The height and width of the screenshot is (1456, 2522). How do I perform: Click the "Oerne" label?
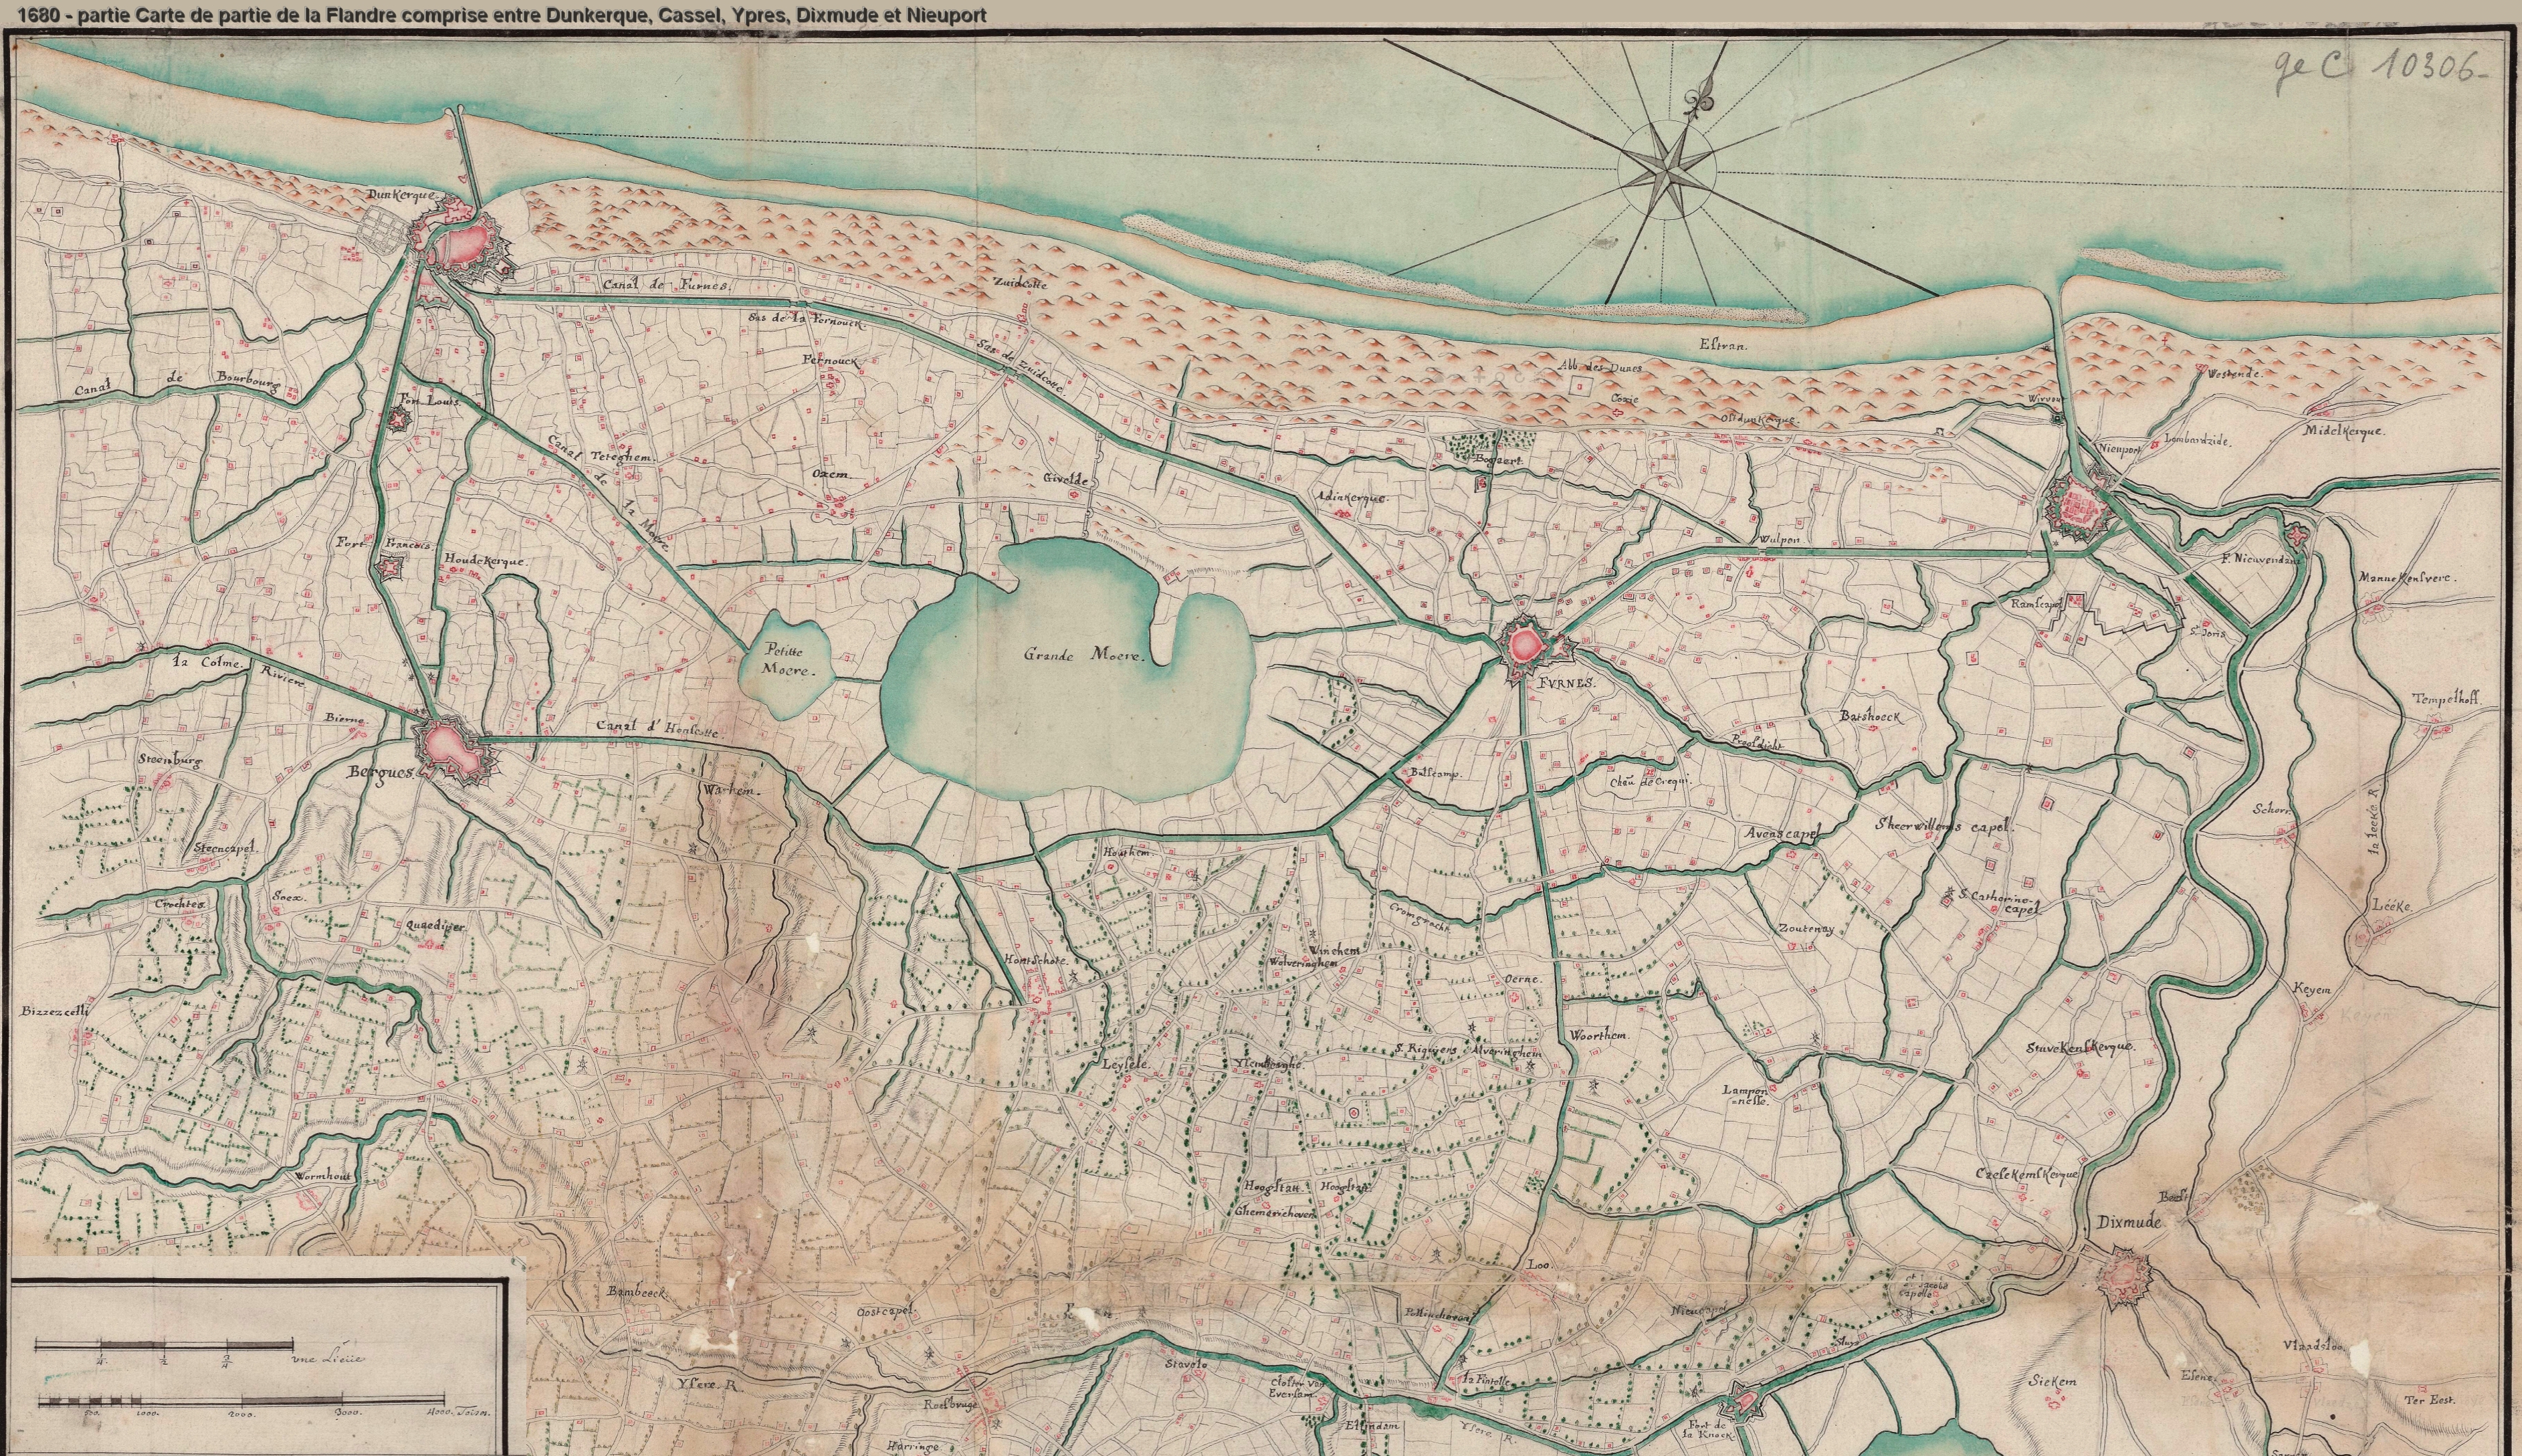tap(1524, 981)
